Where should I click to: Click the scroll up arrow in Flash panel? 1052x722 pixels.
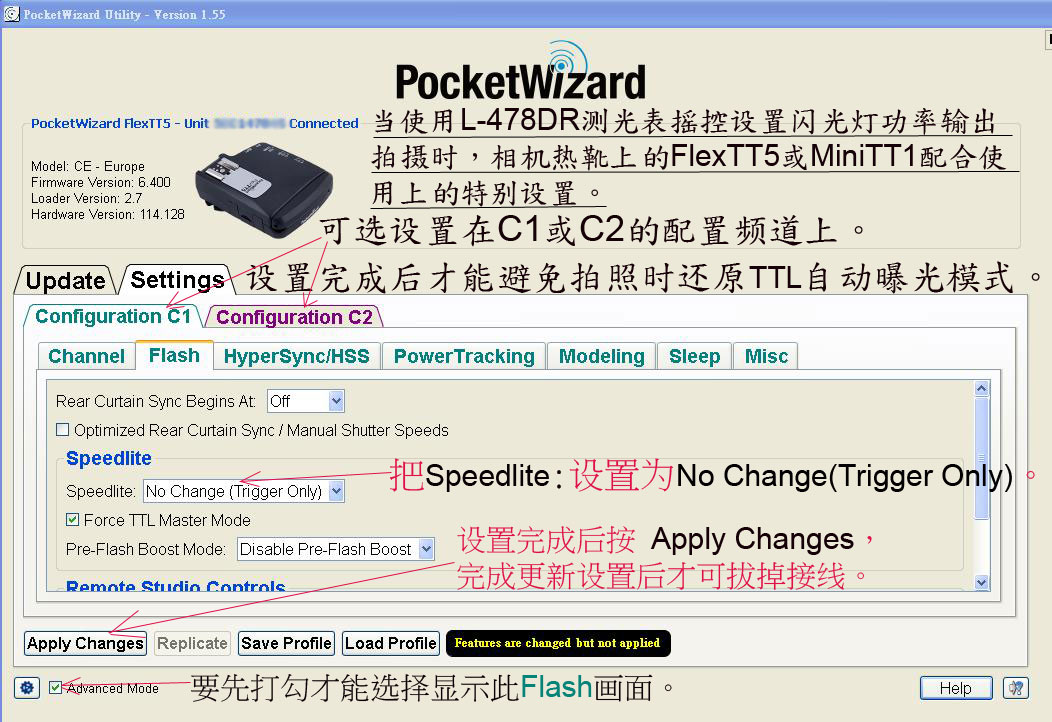pyautogui.click(x=982, y=388)
